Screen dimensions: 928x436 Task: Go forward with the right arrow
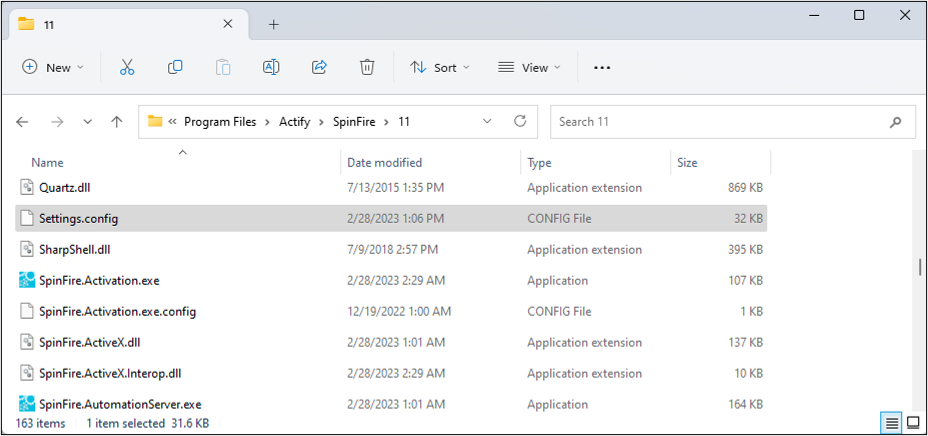57,122
